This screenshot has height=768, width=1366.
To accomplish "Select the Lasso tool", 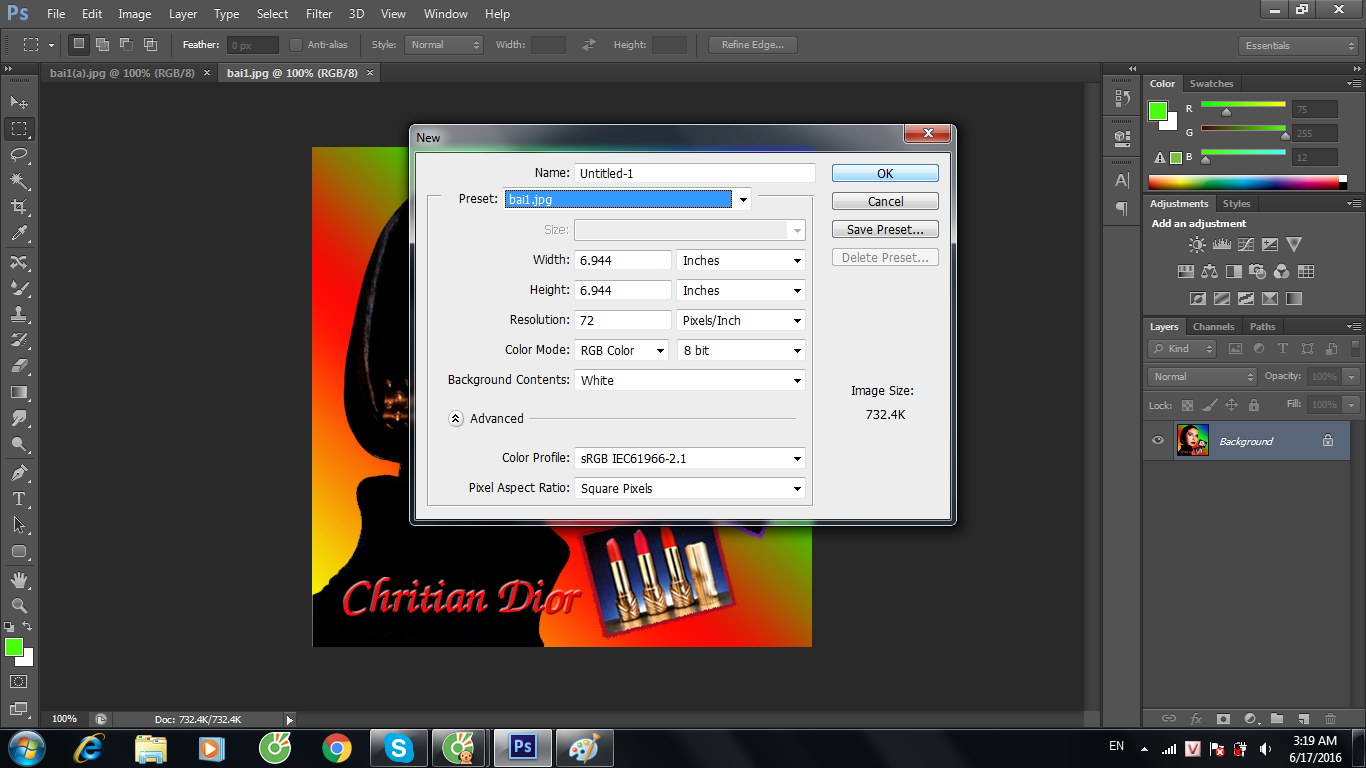I will tap(19, 155).
